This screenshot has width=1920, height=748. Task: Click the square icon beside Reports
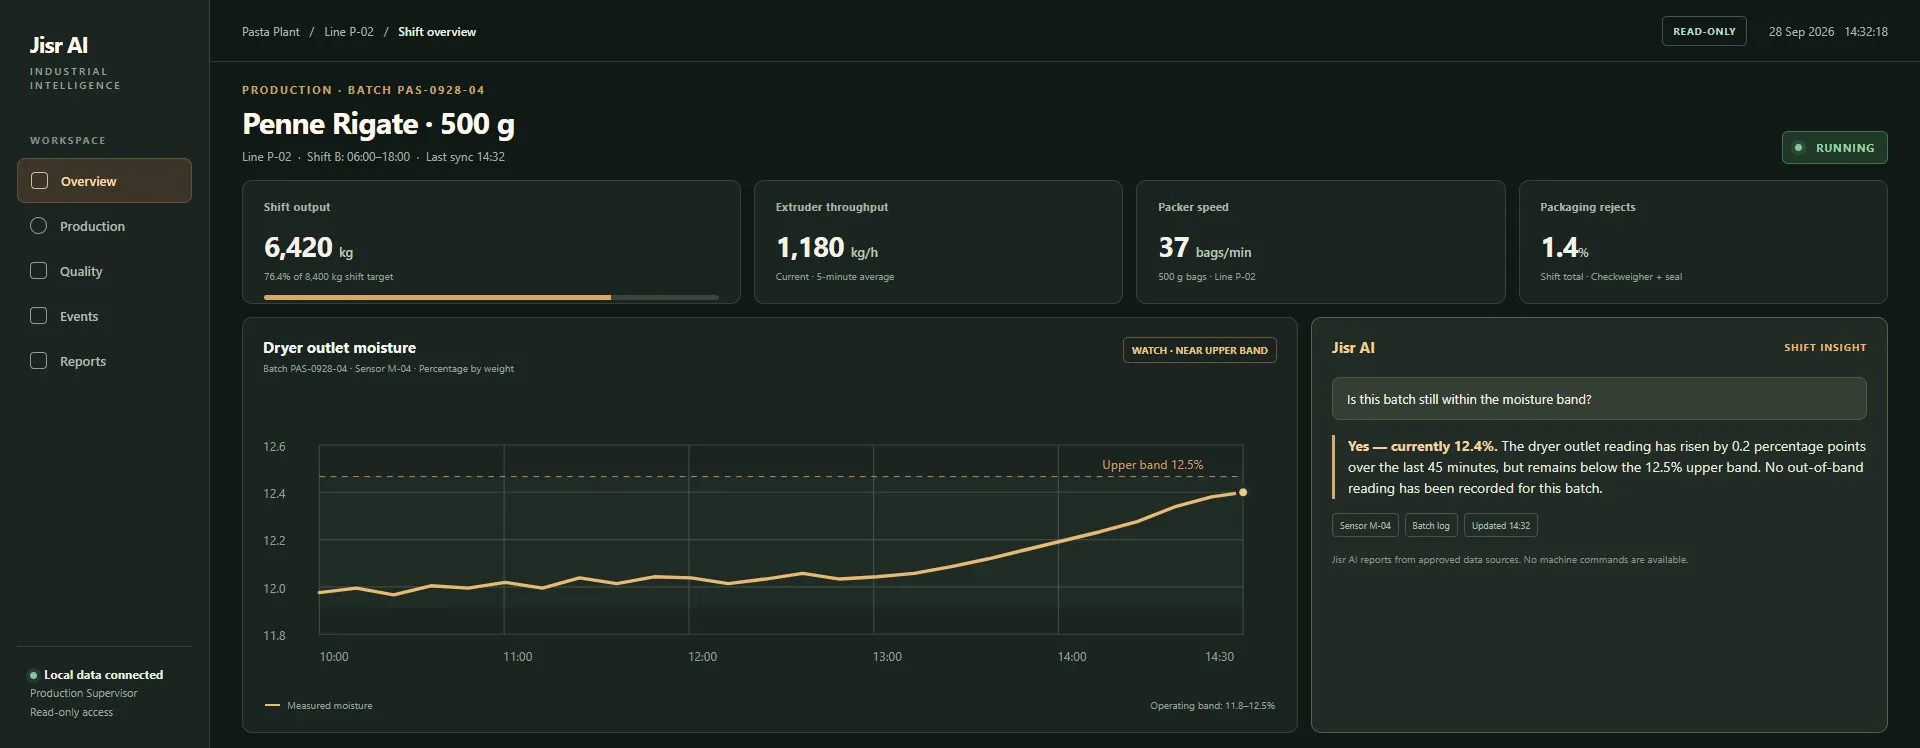click(39, 361)
